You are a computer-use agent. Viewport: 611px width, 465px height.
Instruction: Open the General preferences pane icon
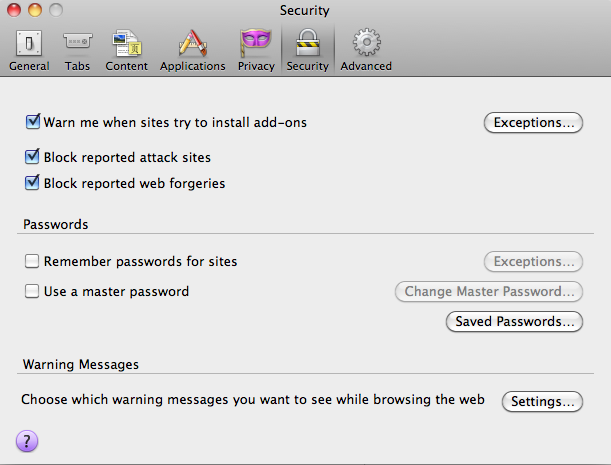(x=29, y=44)
